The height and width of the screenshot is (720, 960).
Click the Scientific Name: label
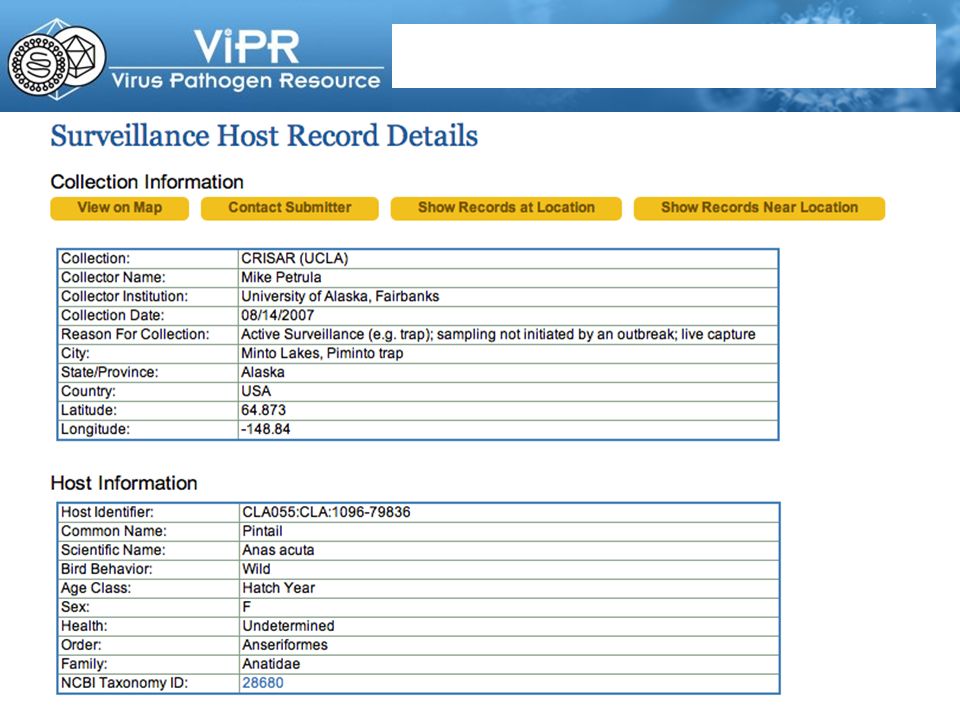113,550
